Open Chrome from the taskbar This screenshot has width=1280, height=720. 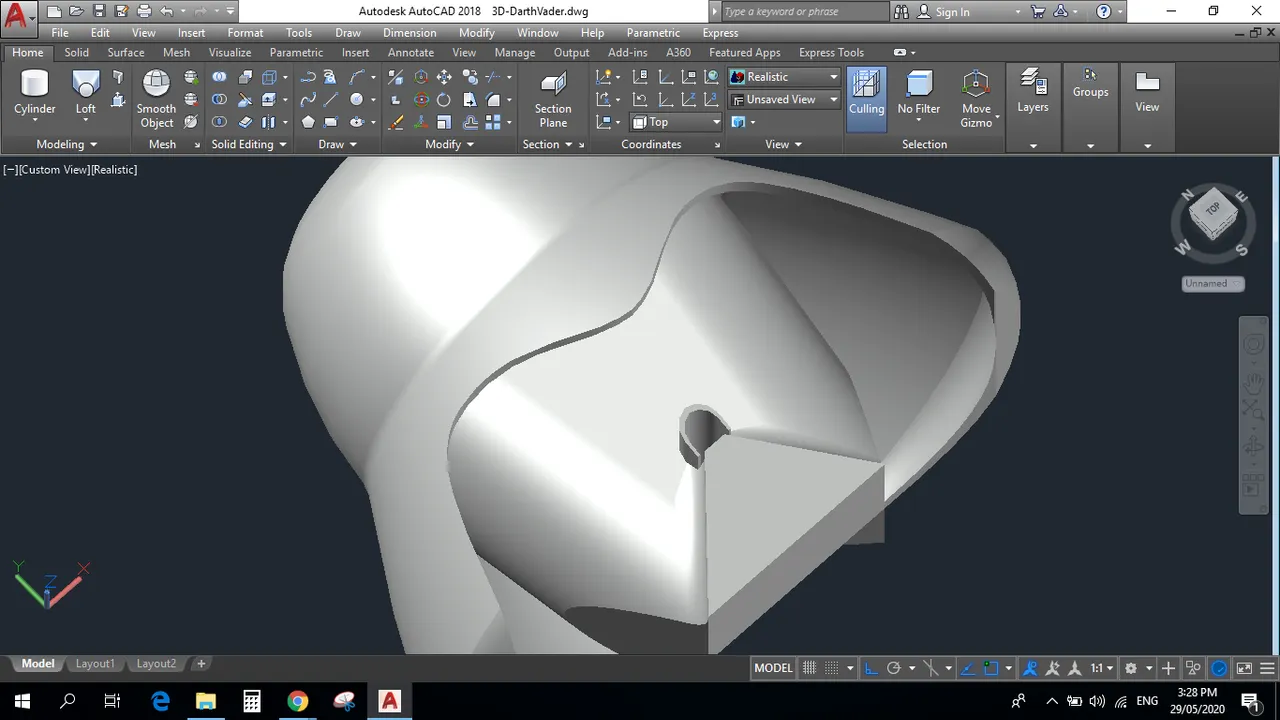(297, 701)
